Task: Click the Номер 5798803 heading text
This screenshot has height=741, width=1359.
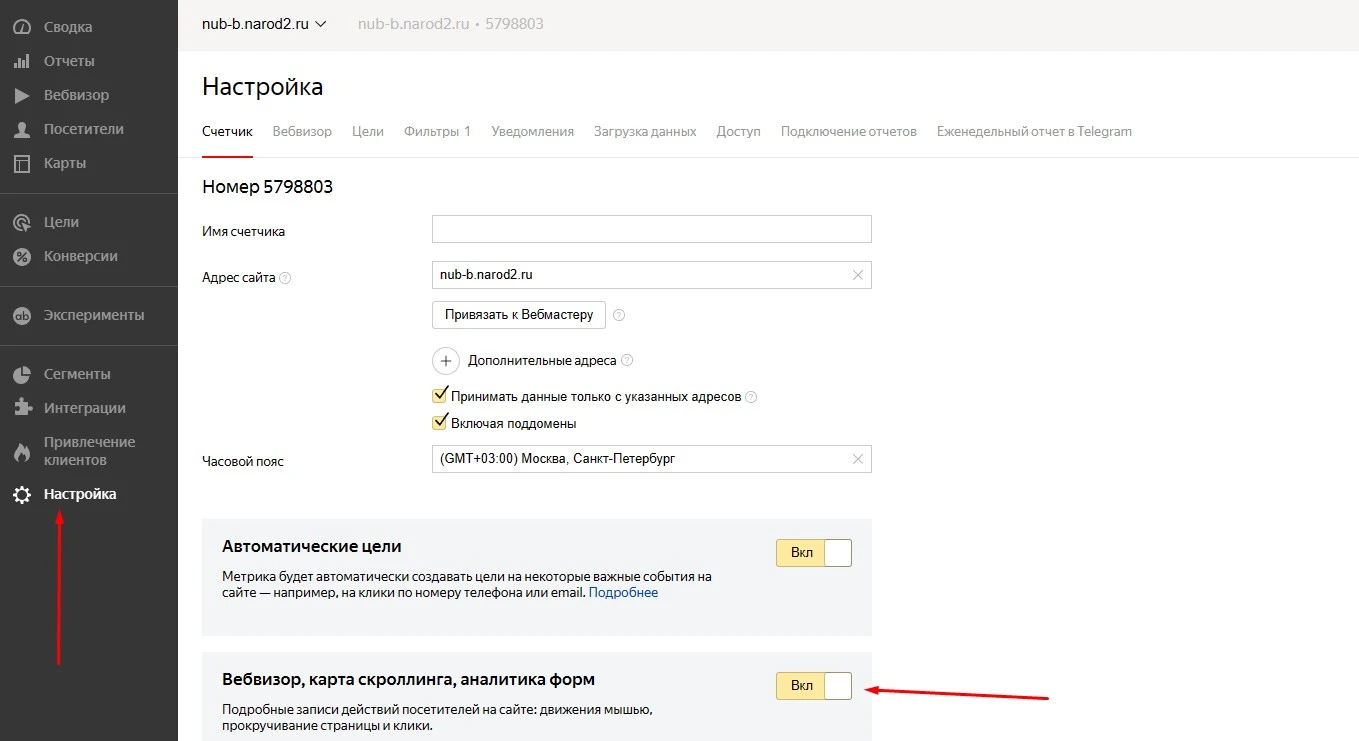Action: tap(267, 187)
